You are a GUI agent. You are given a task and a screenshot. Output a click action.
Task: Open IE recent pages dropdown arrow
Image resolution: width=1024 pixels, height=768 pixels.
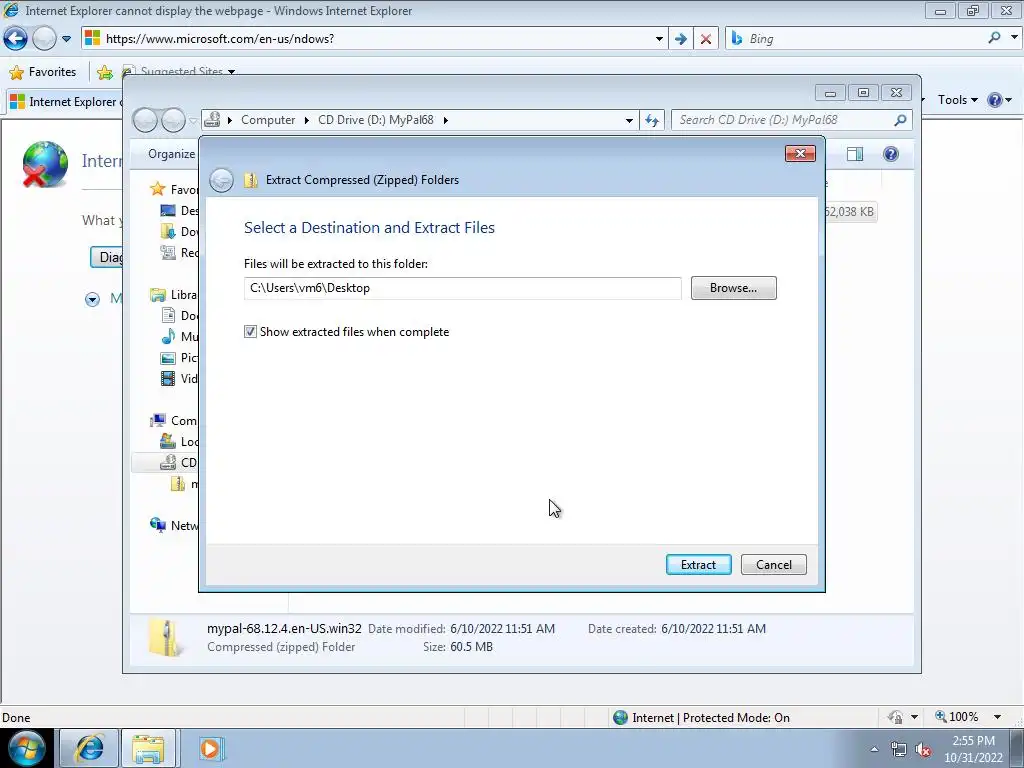[x=67, y=39]
